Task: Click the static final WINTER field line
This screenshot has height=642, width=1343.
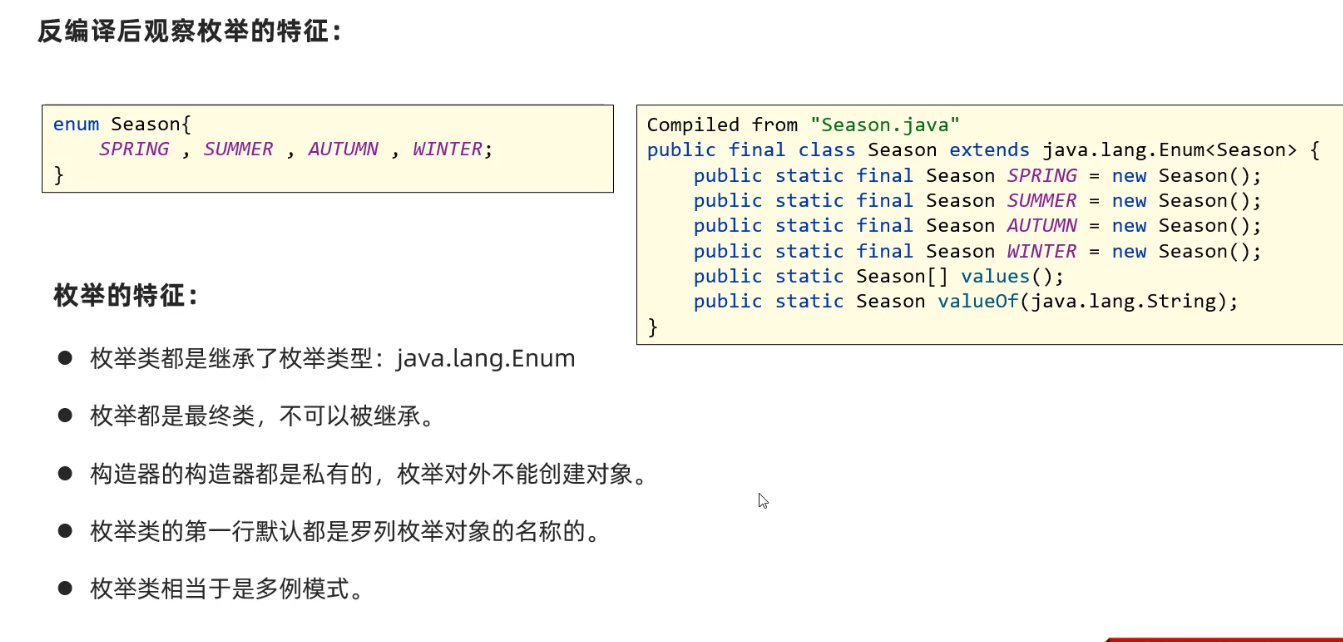Action: [977, 251]
